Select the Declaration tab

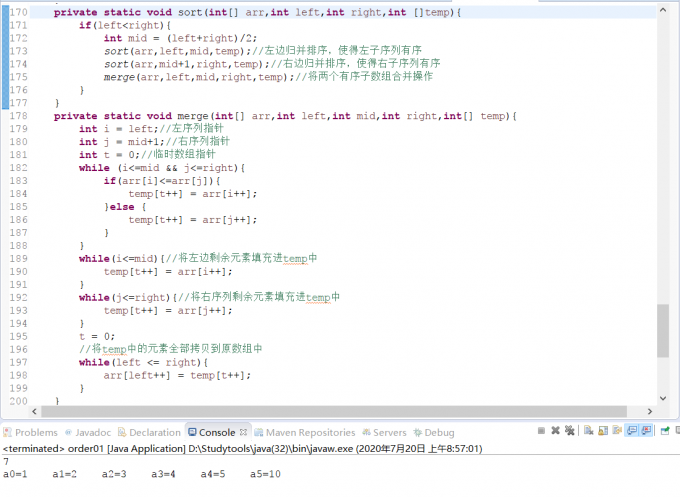[148, 432]
